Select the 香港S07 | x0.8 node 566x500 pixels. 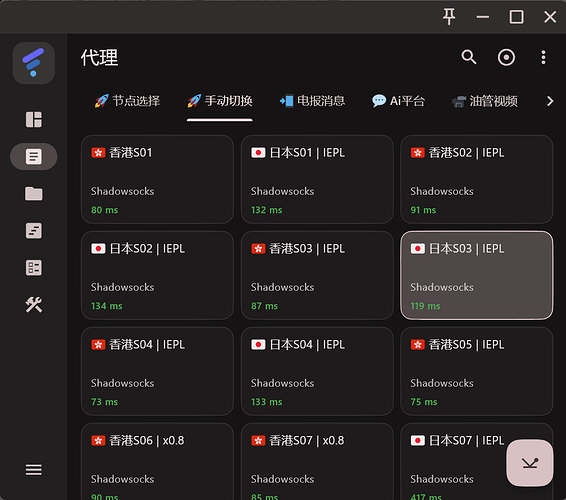point(317,462)
